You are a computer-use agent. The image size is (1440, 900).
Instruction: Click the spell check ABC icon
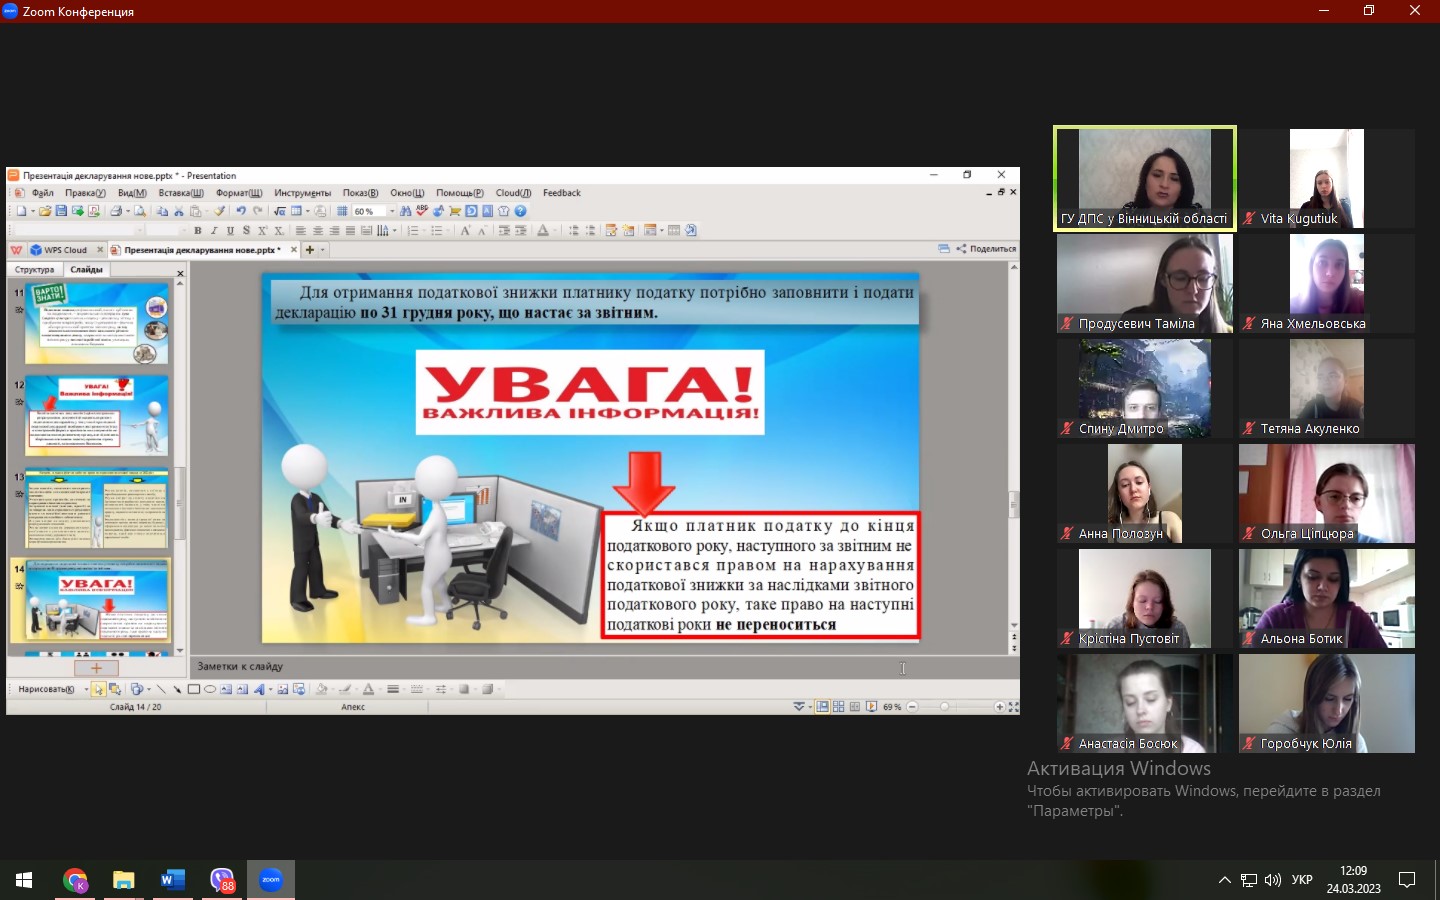422,211
